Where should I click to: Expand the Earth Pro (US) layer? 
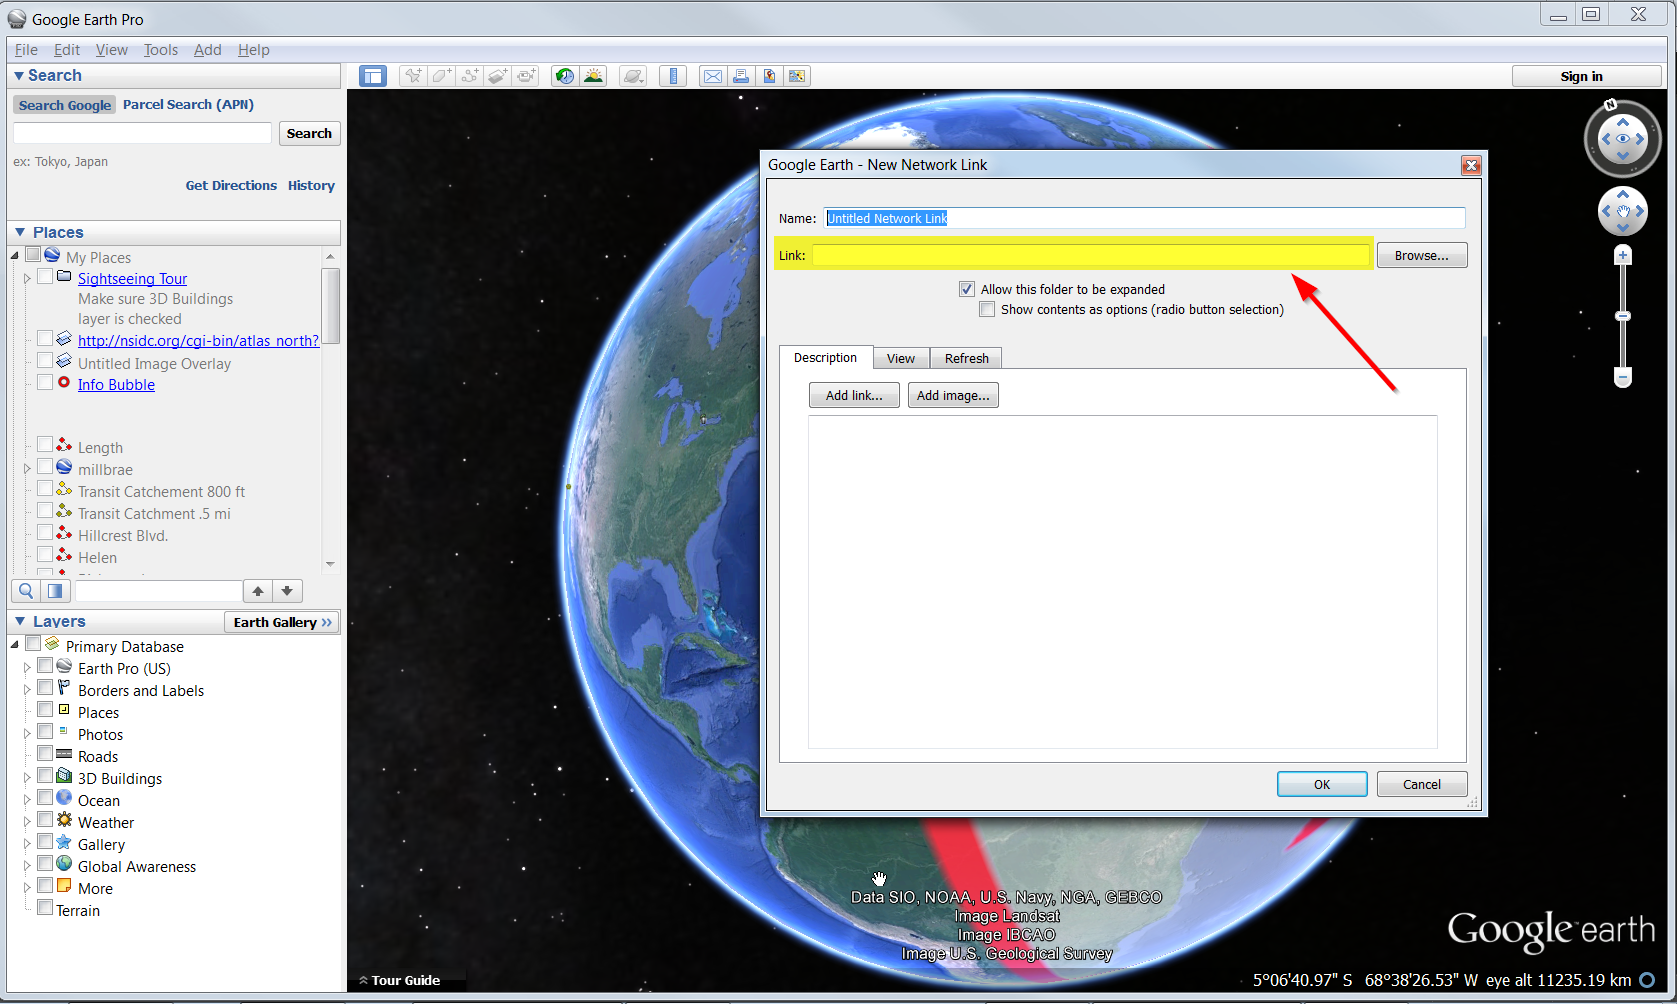click(x=27, y=668)
